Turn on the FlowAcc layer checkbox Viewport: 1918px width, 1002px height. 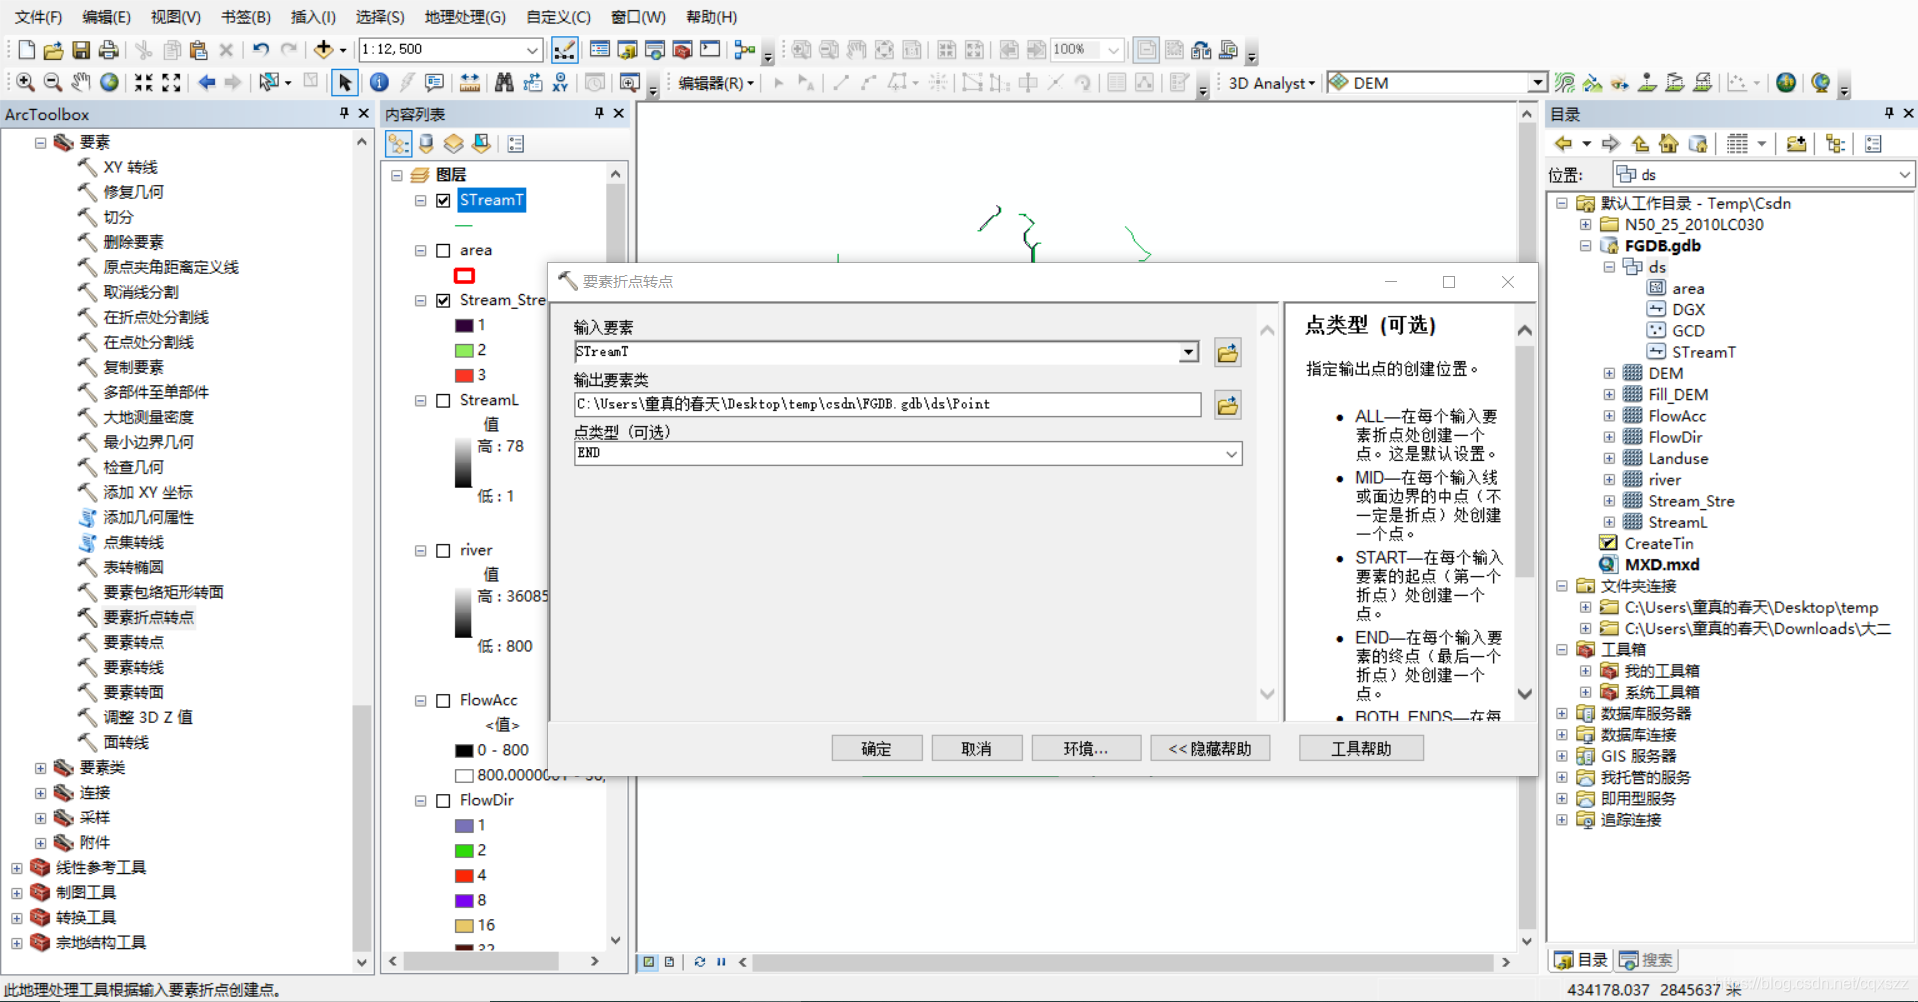coord(443,700)
